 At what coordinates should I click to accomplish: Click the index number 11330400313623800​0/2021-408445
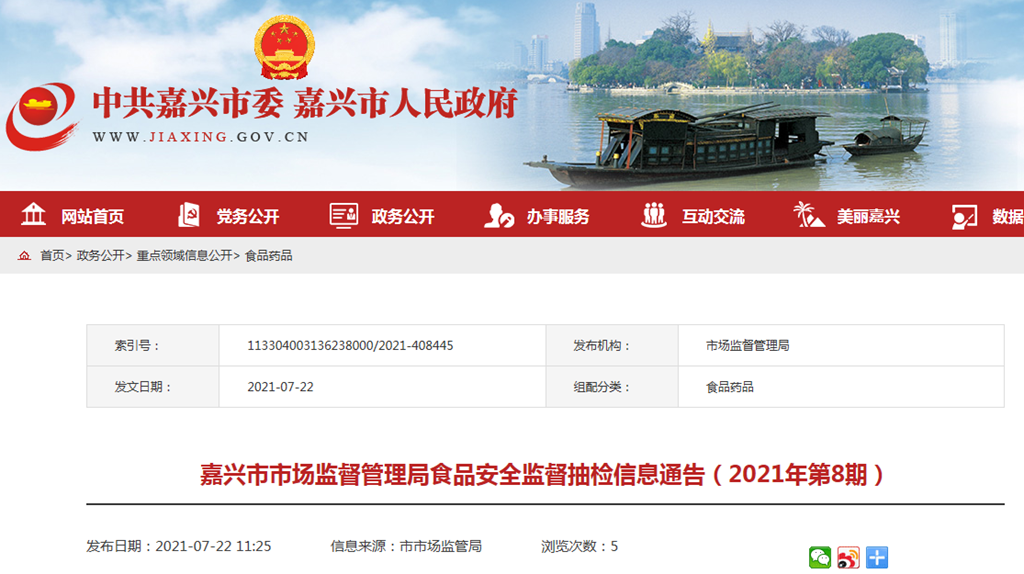pos(350,345)
